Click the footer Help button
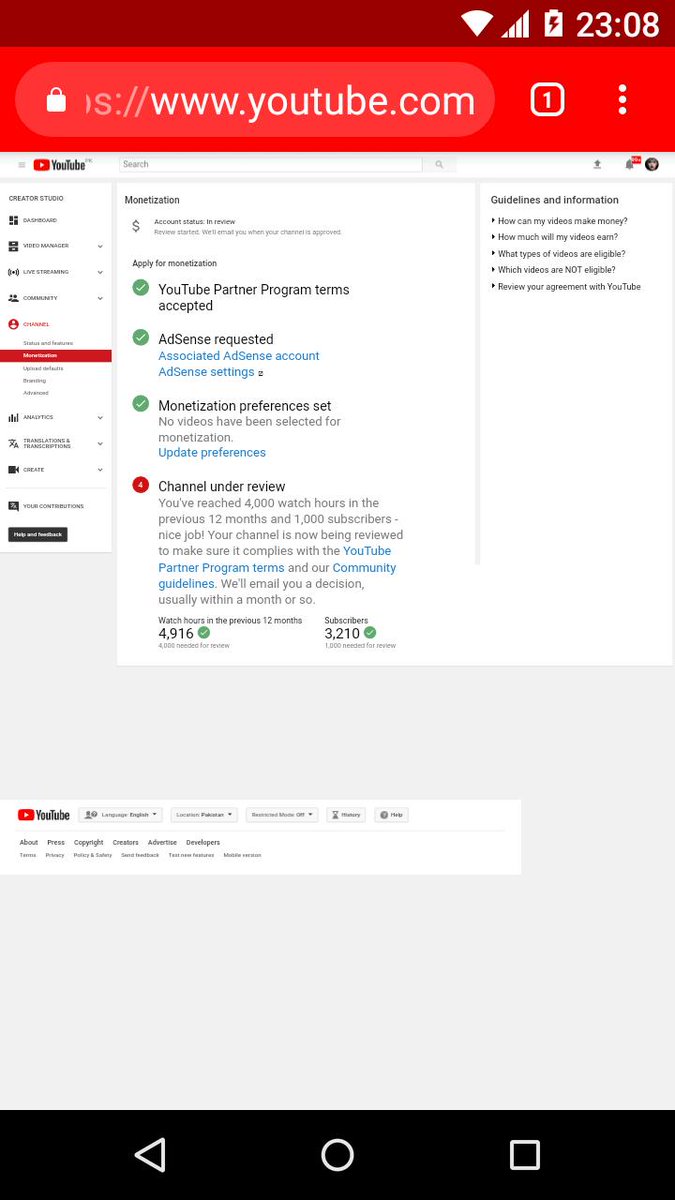675x1200 pixels. pos(392,815)
